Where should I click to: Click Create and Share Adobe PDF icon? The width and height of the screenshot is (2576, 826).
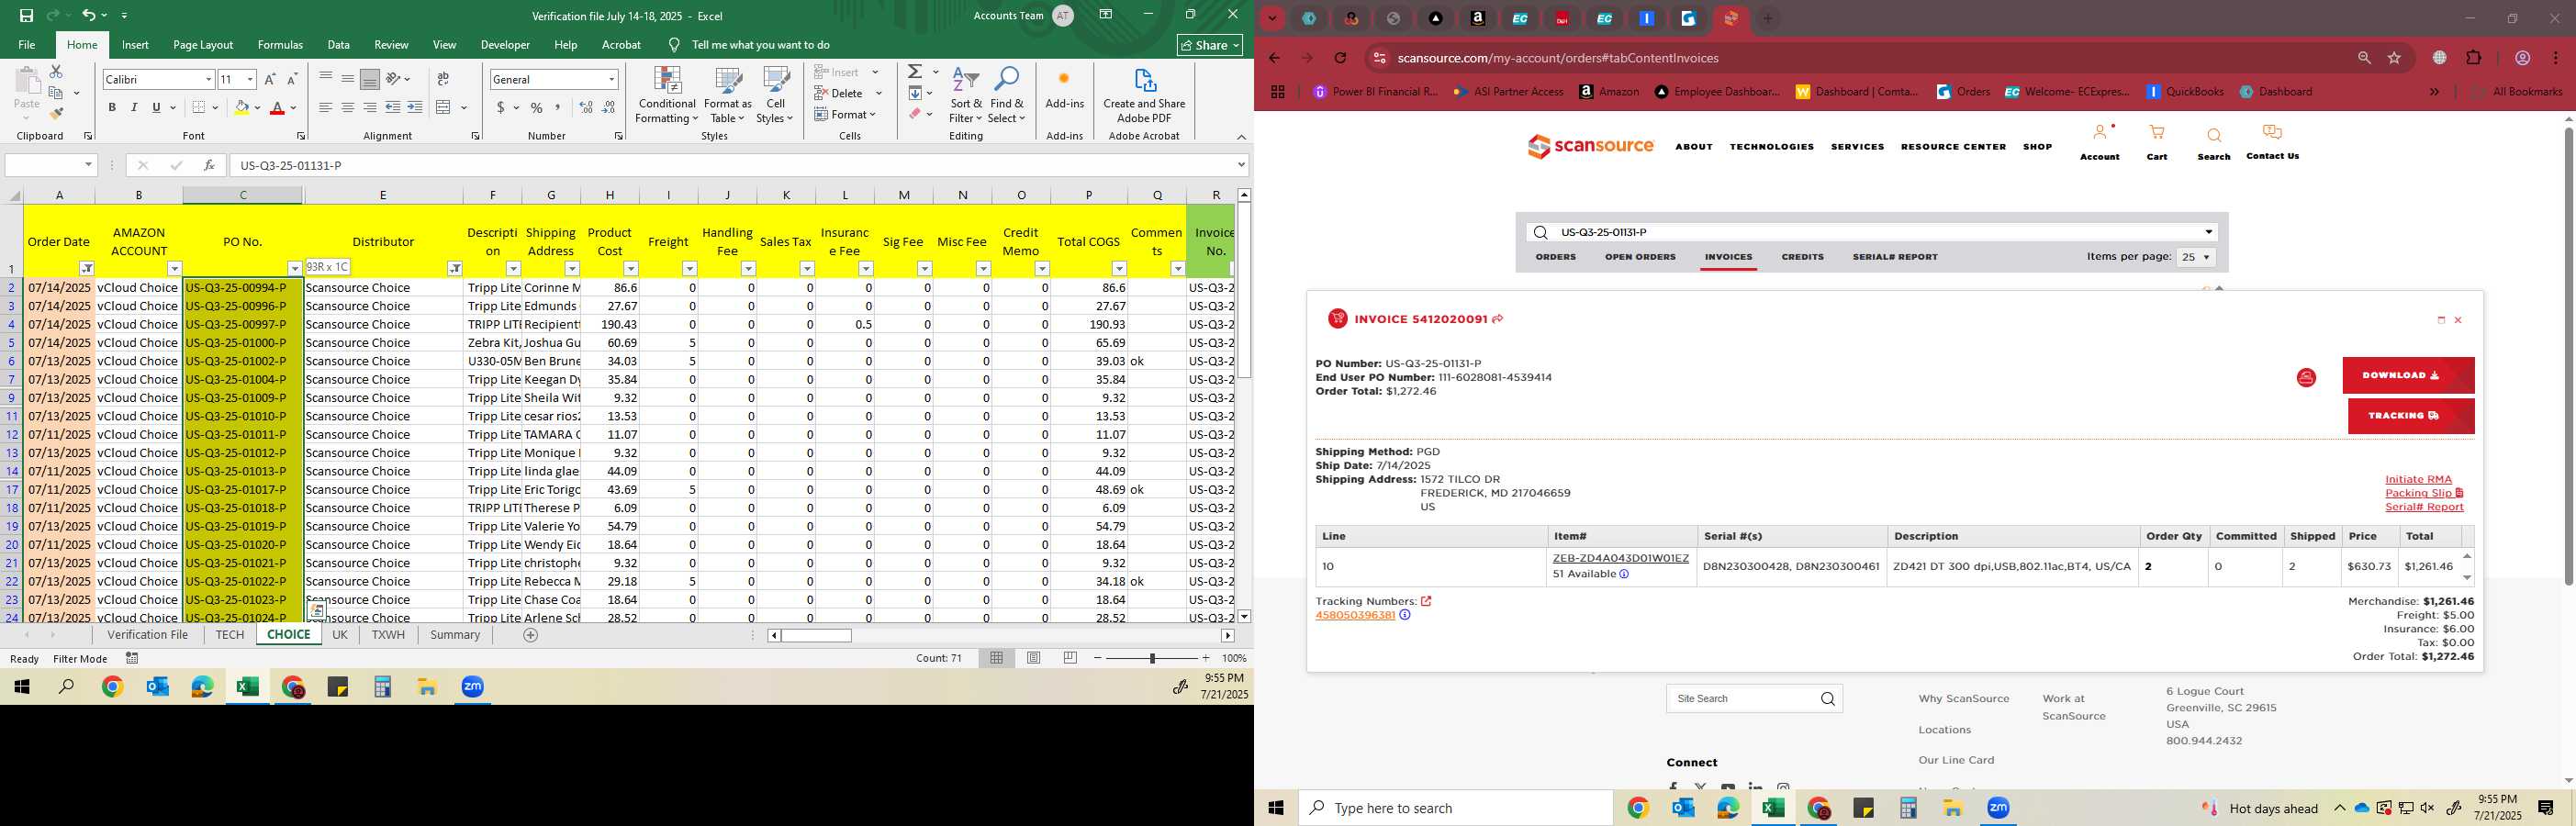point(1144,96)
